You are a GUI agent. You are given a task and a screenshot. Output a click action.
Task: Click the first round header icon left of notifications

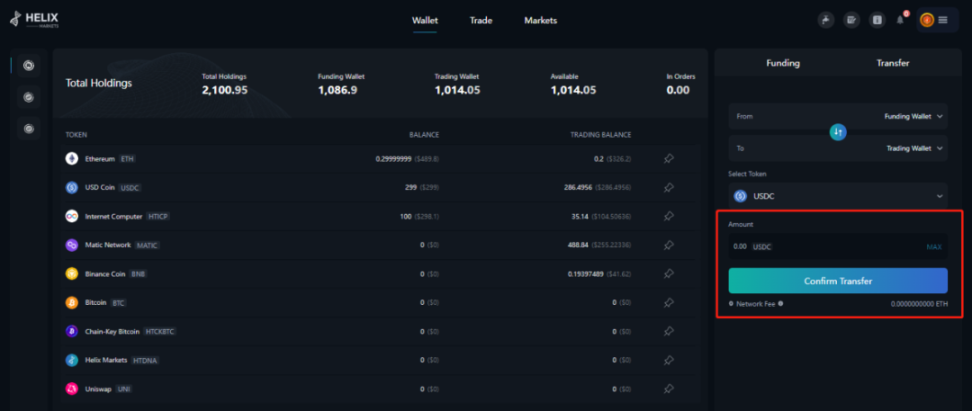(x=826, y=20)
